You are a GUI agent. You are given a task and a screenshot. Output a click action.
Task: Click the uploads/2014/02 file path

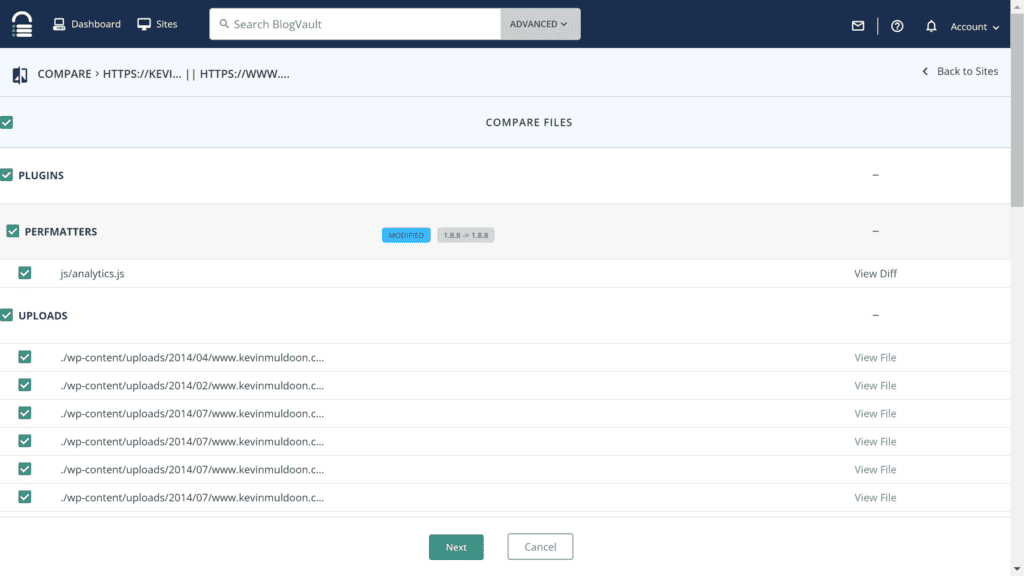tap(192, 386)
